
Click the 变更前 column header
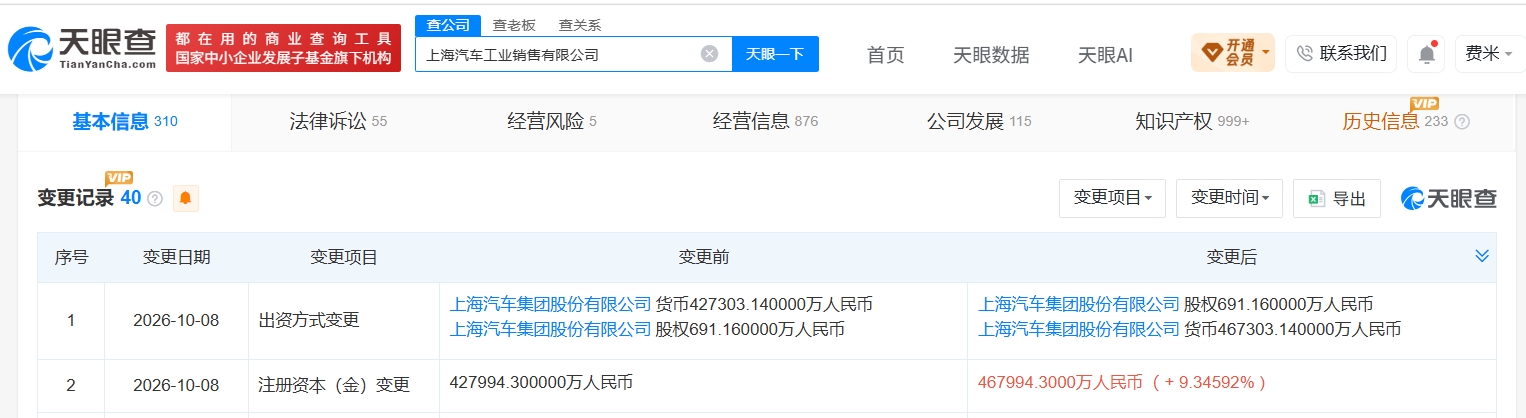704,257
